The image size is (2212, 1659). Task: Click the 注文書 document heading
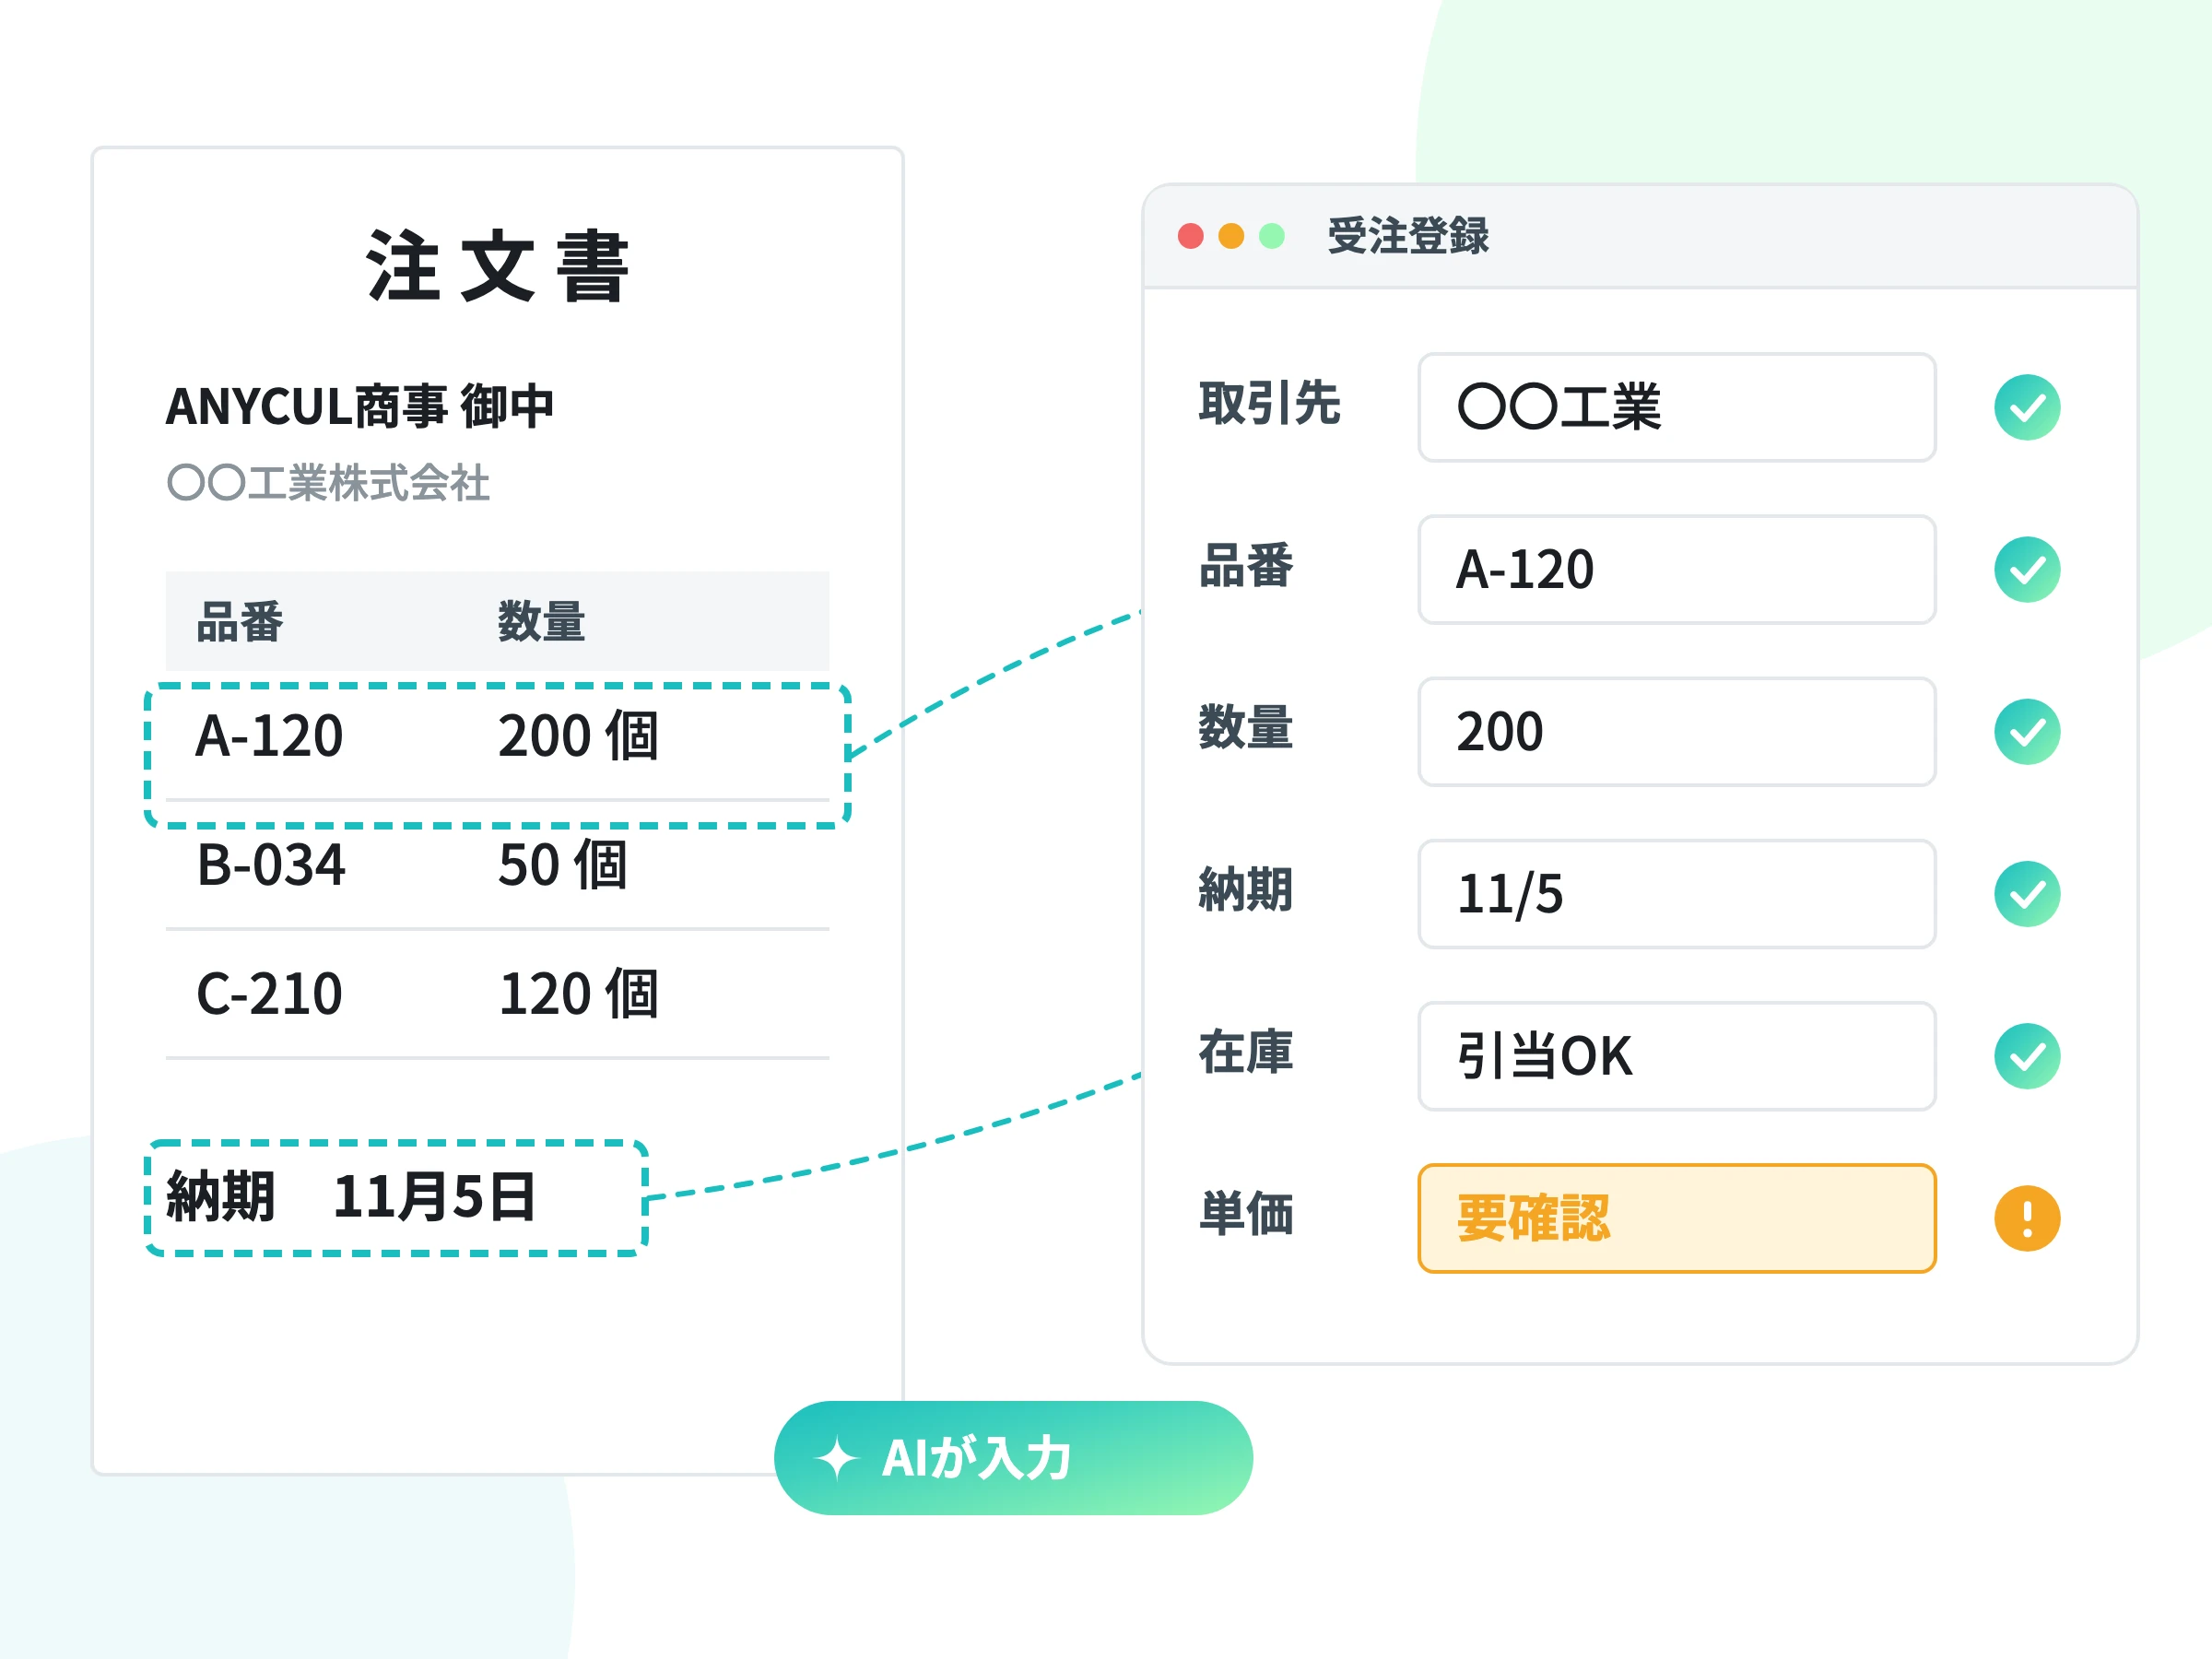coord(497,266)
